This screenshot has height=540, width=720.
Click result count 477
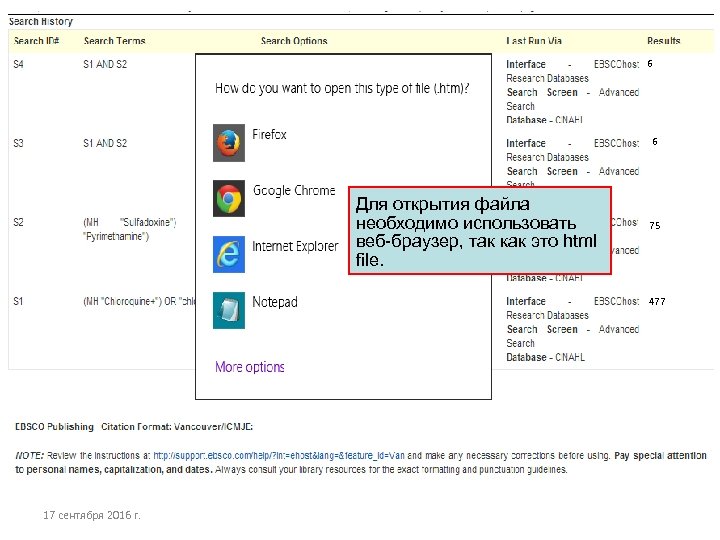657,302
